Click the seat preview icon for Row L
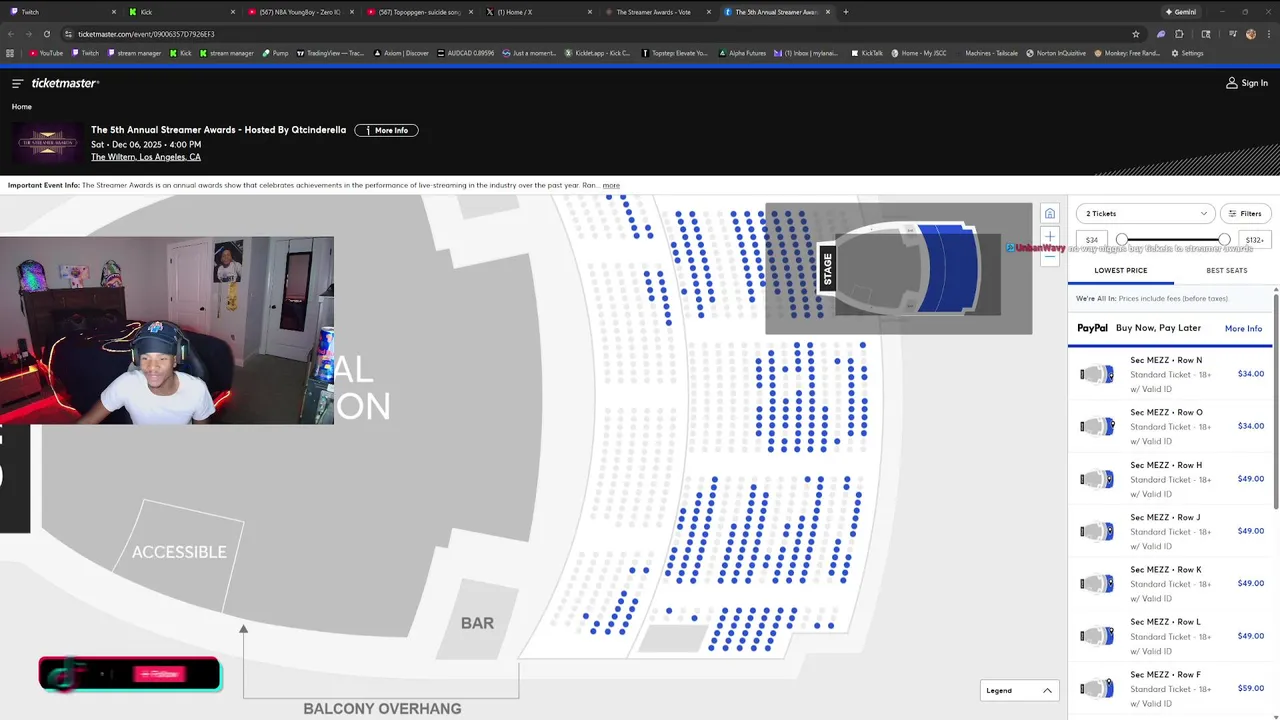Viewport: 1280px width, 720px height. [x=1097, y=637]
